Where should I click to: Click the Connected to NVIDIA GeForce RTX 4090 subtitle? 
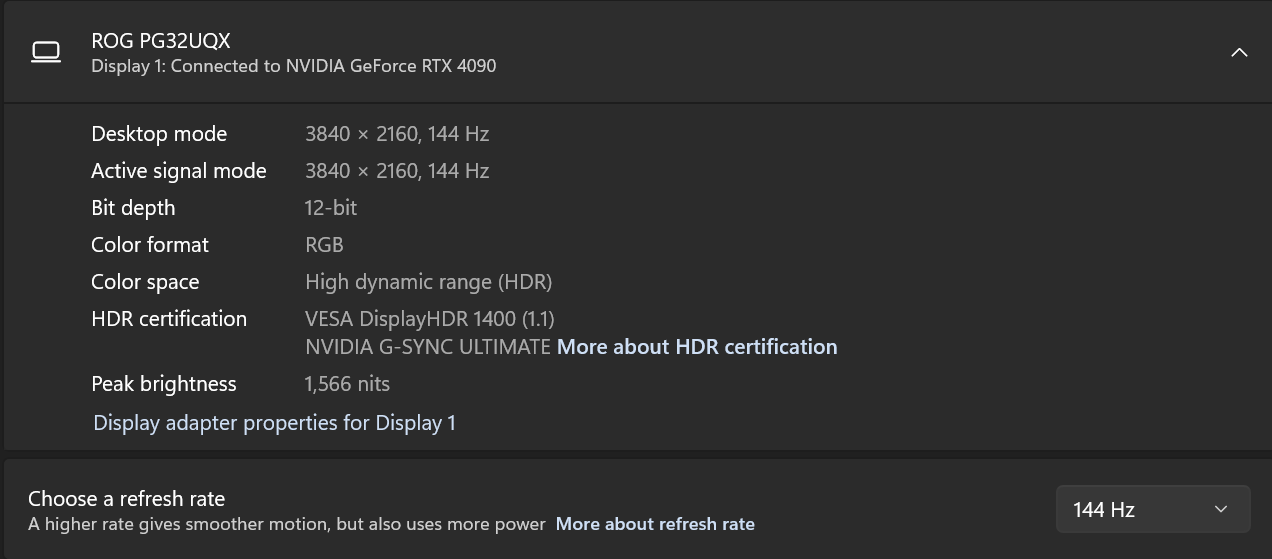click(x=293, y=66)
